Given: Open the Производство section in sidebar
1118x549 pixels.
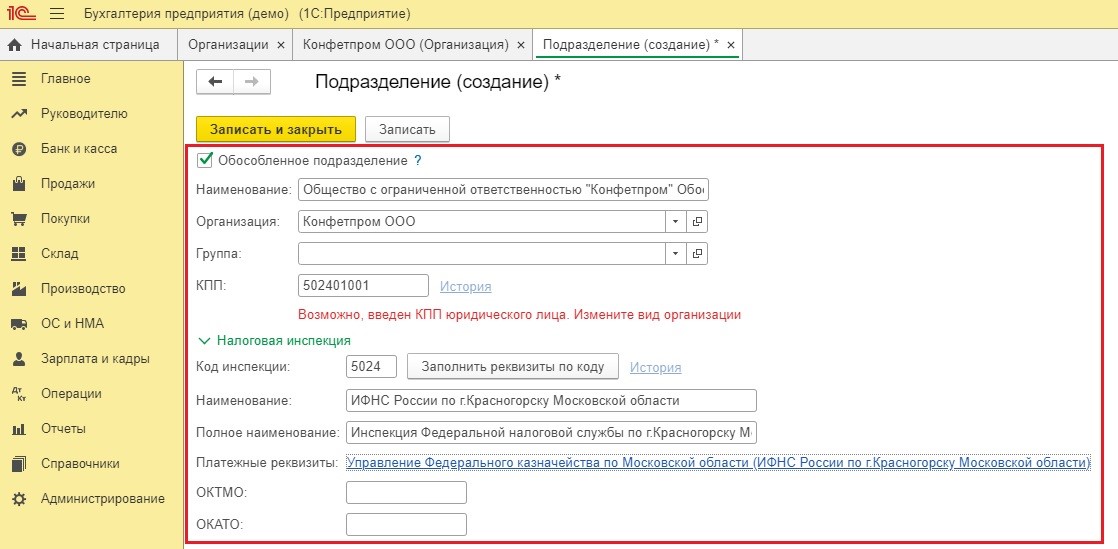Looking at the screenshot, I should point(82,289).
